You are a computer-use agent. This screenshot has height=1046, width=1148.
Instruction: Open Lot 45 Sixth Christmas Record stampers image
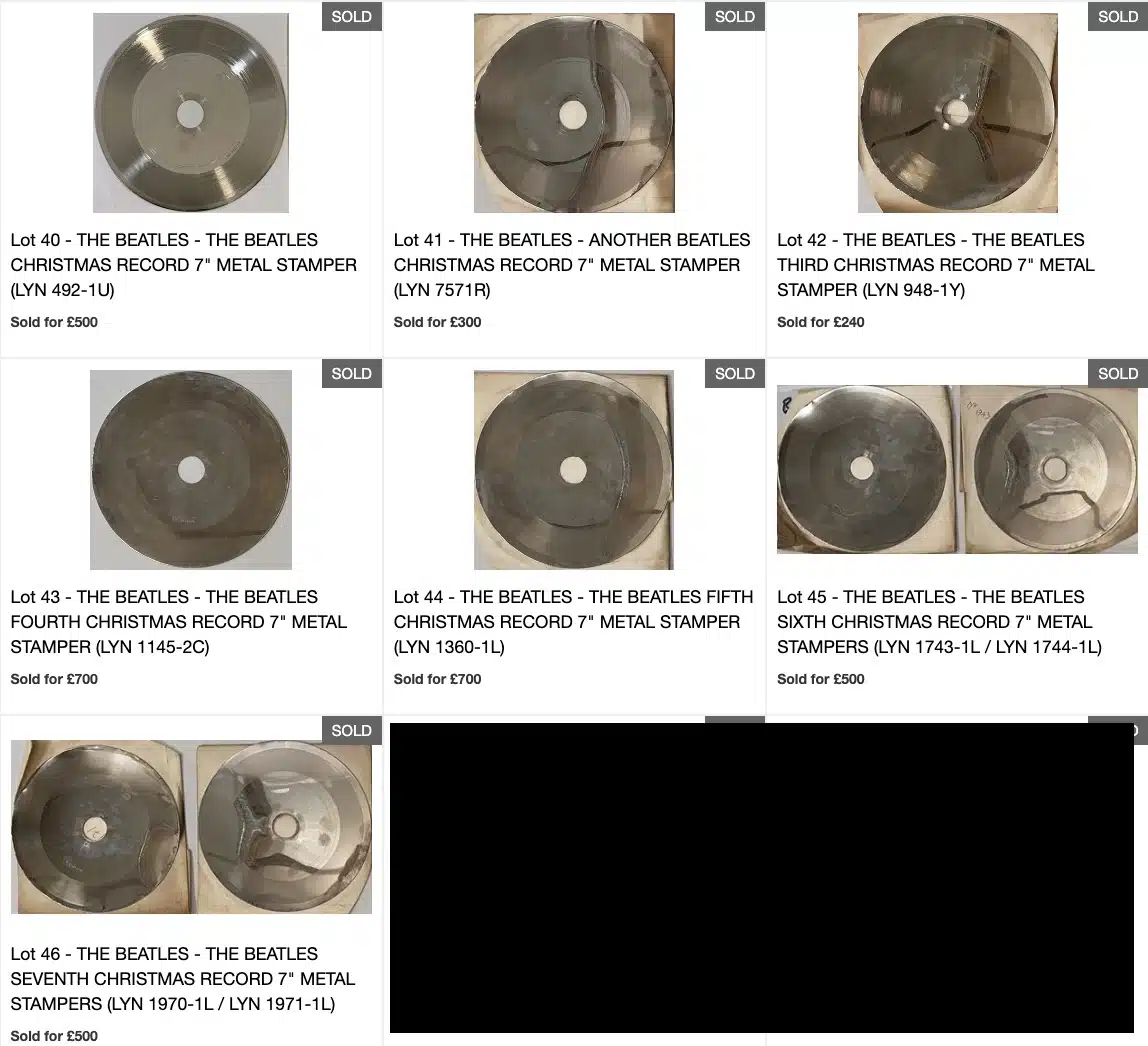(957, 469)
